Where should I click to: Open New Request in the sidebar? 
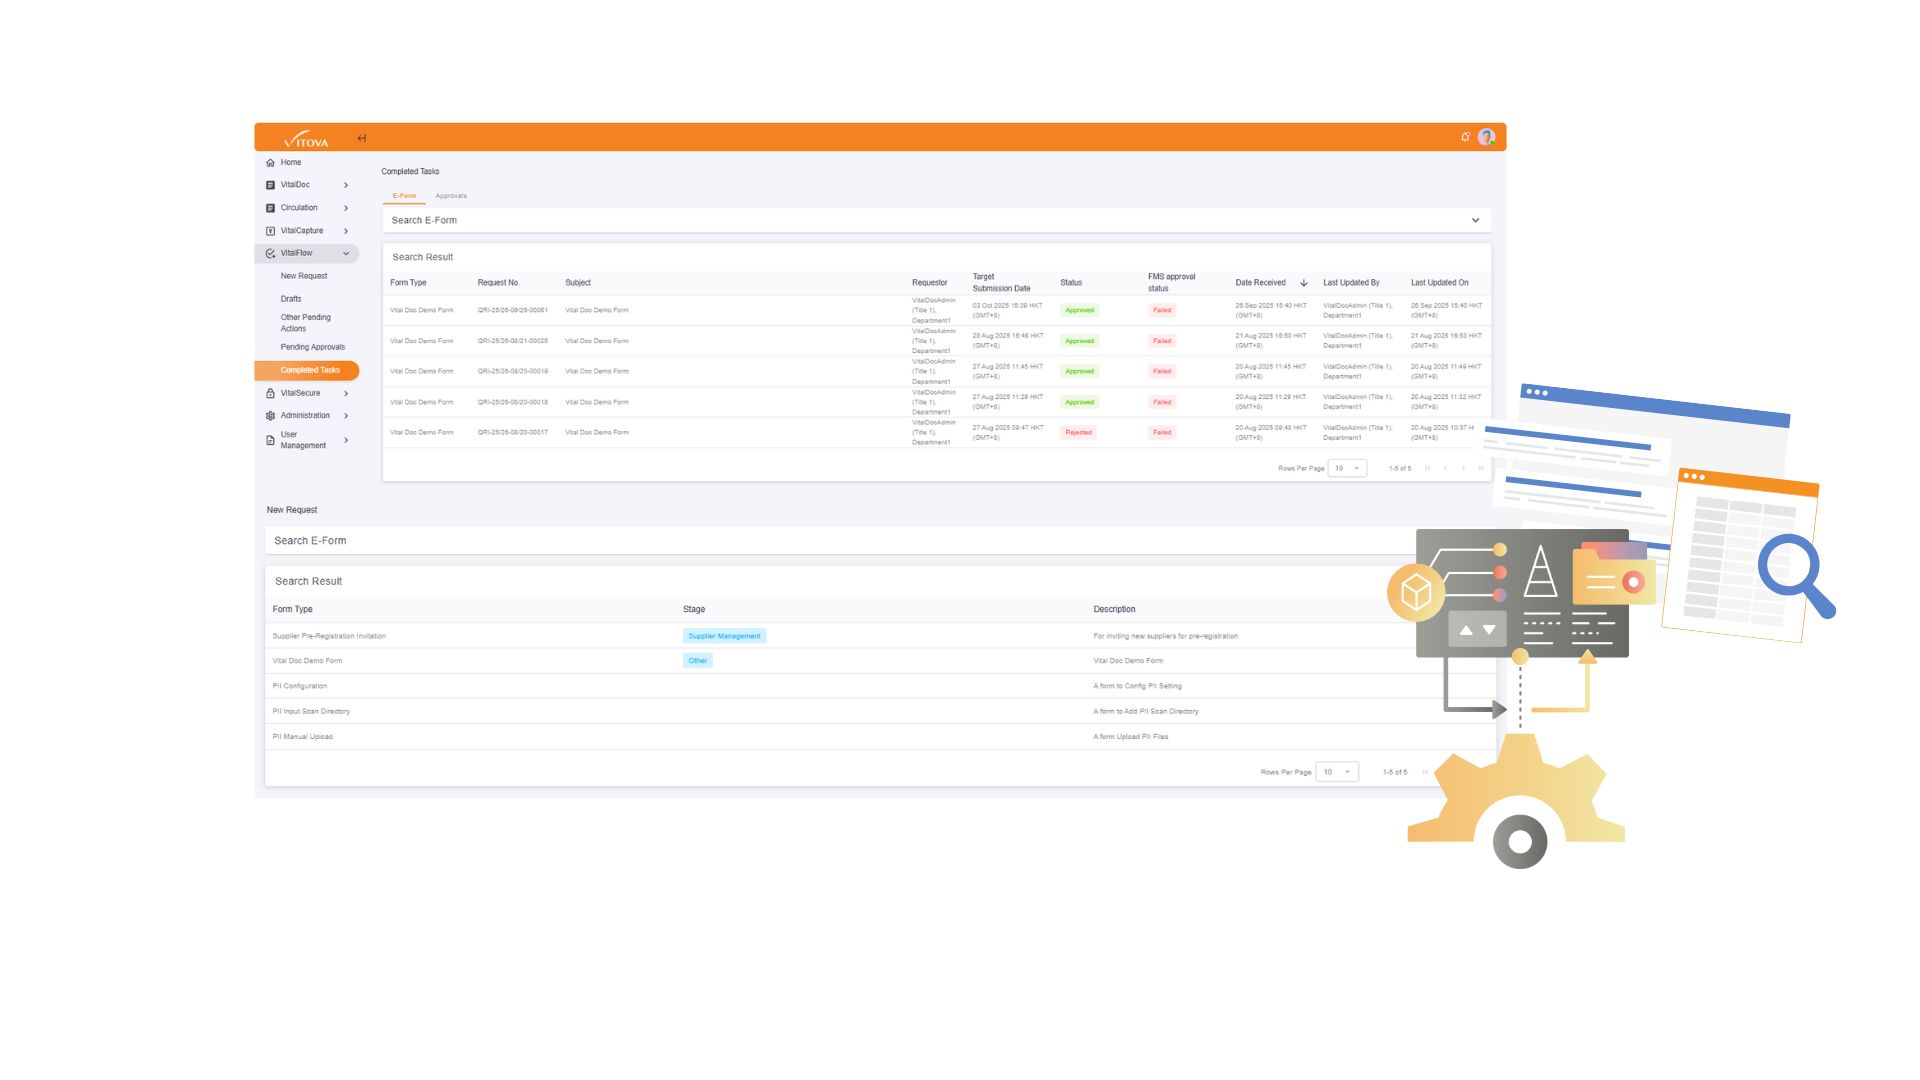click(x=304, y=276)
